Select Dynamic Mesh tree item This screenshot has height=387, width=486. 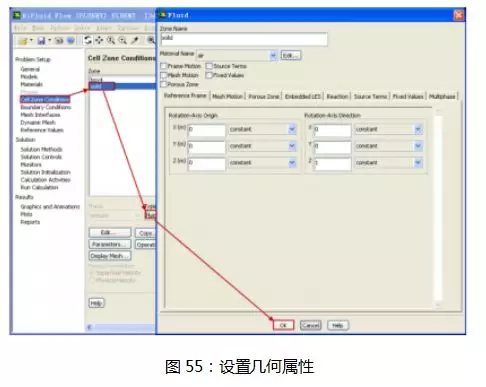(38, 122)
